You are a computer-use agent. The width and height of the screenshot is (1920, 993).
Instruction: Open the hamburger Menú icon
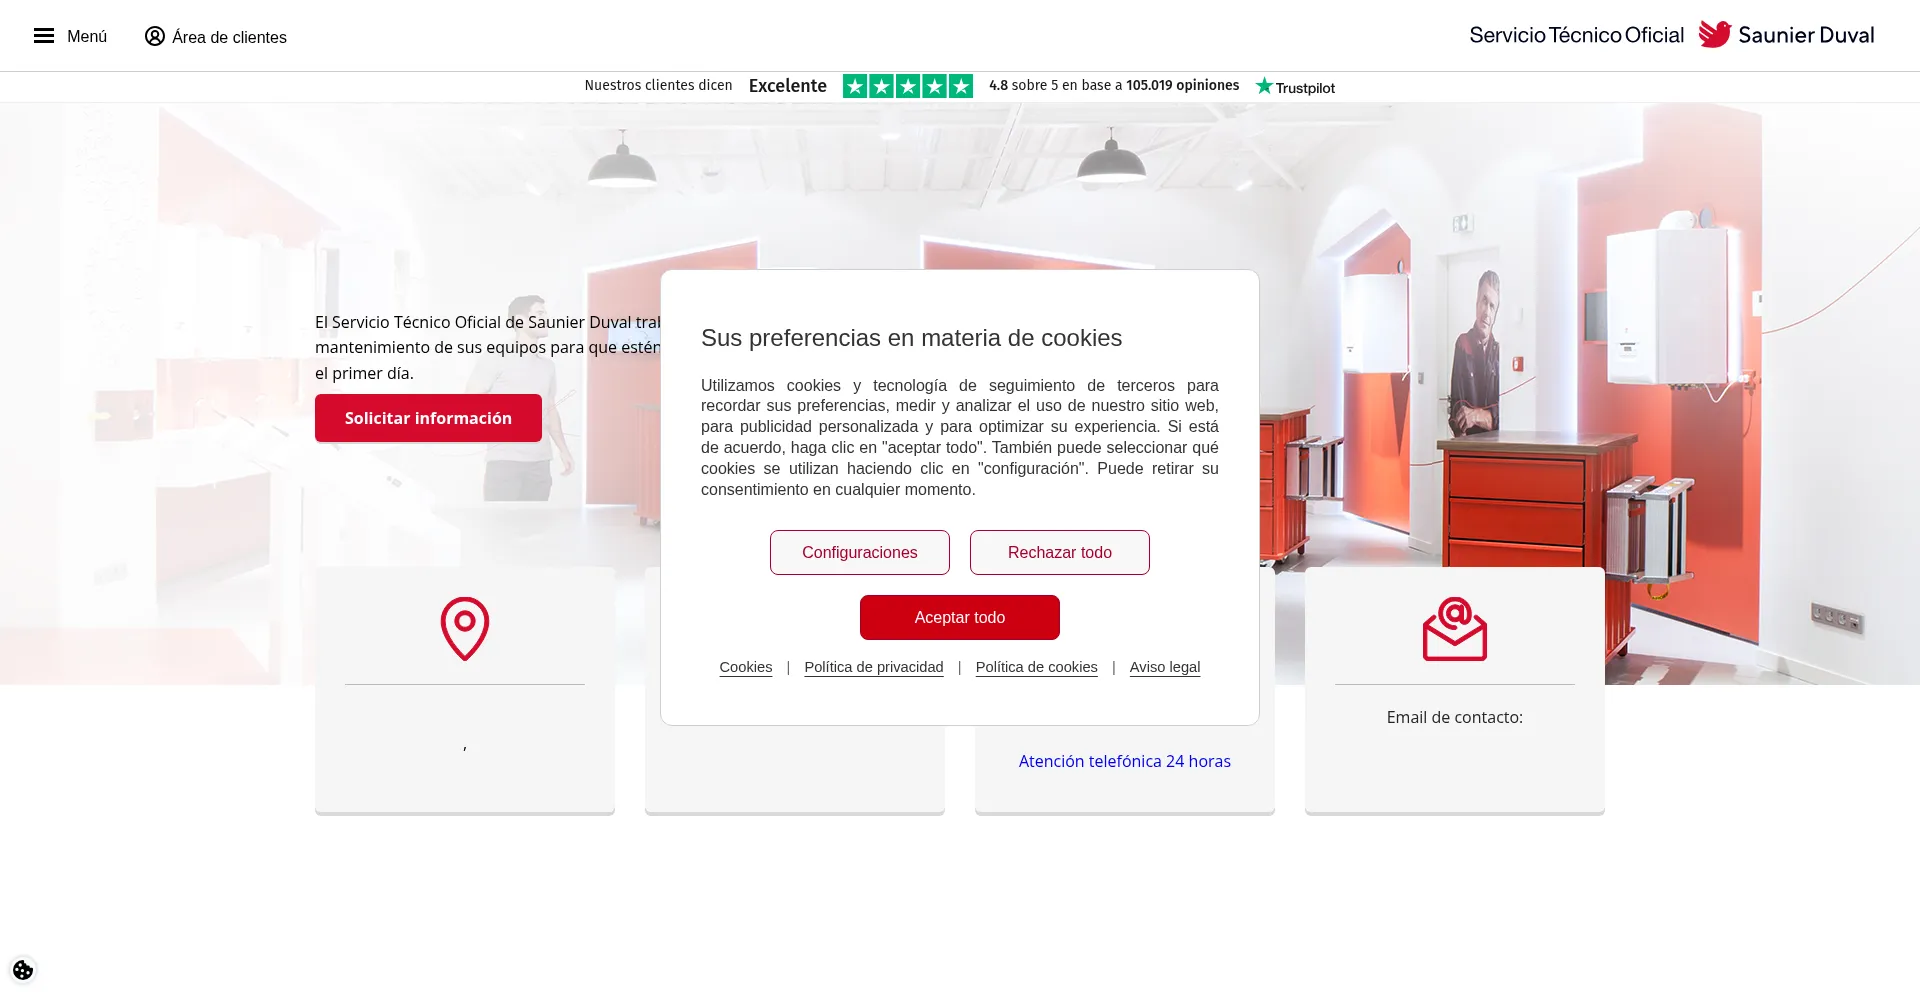coord(44,36)
